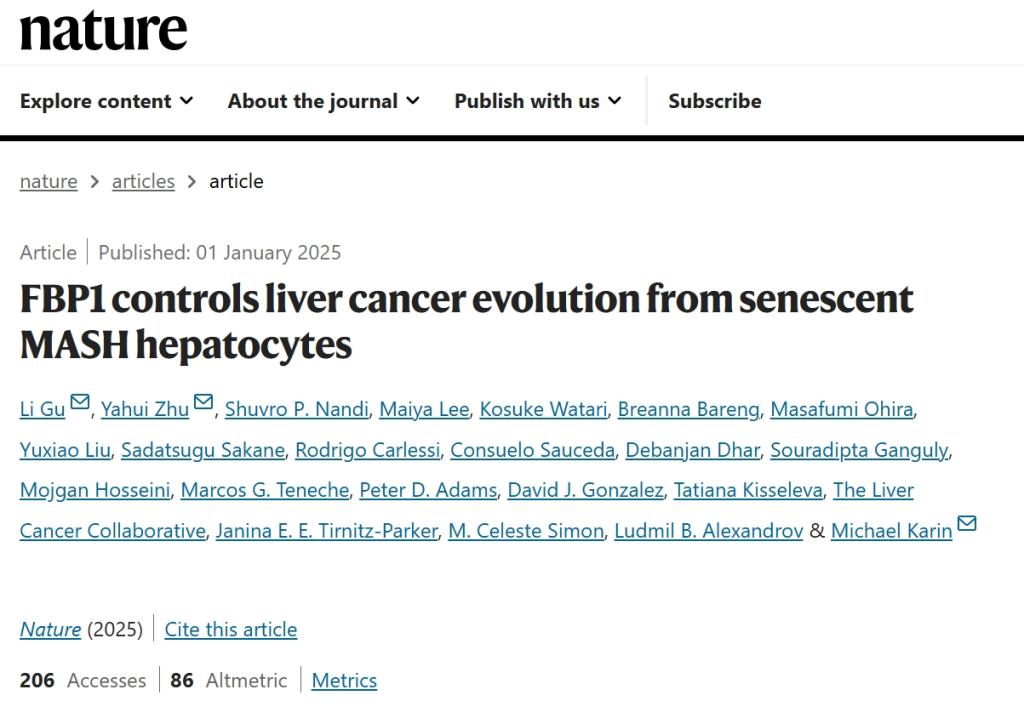Click the email icon next to Yahui Zhu
The image size is (1024, 718).
point(204,401)
